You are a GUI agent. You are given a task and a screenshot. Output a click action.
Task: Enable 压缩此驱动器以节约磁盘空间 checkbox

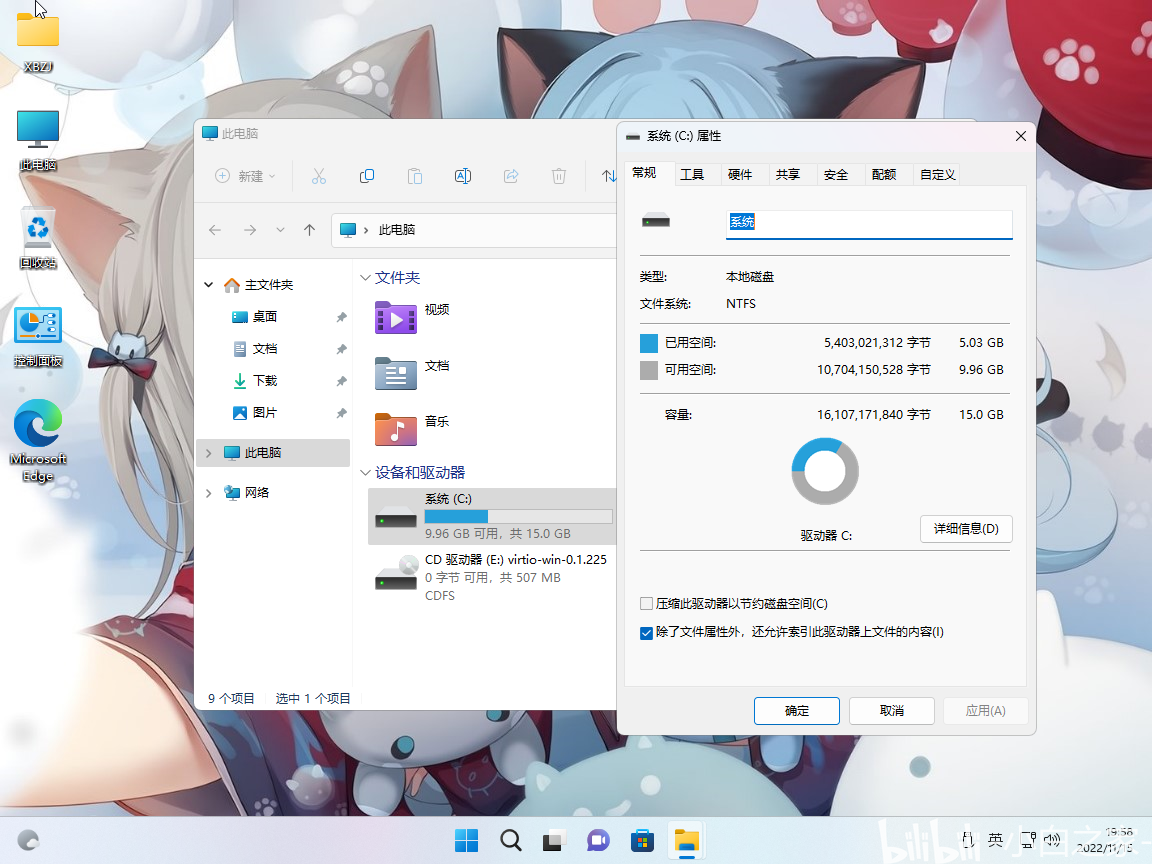tap(647, 604)
